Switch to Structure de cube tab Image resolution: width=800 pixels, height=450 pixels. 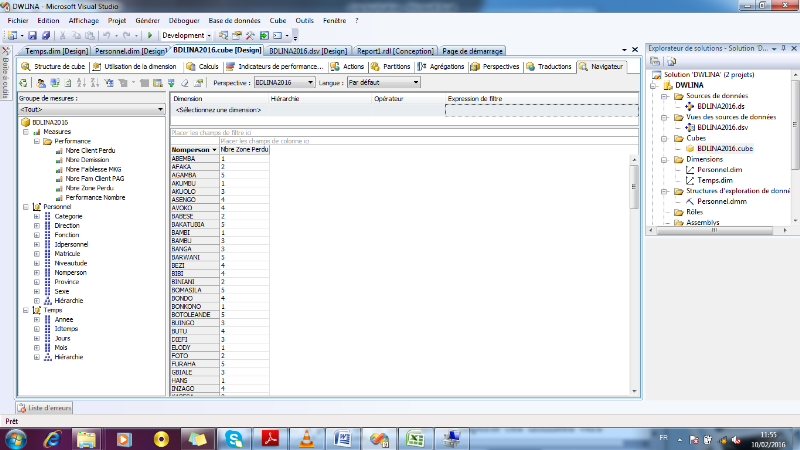coord(53,67)
